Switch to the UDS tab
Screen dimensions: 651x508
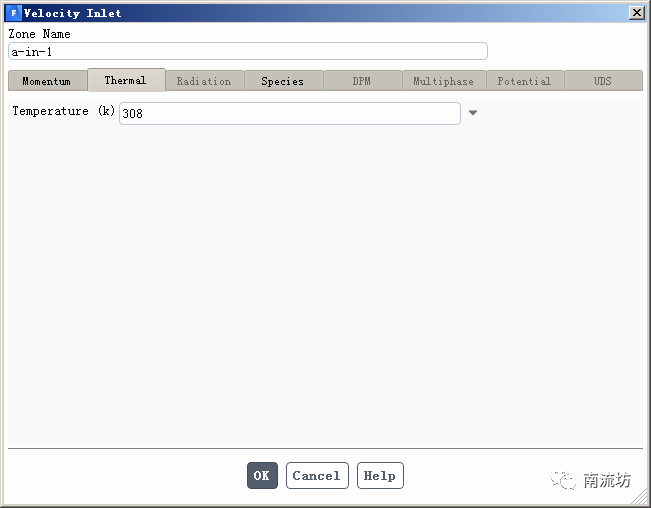(x=604, y=81)
